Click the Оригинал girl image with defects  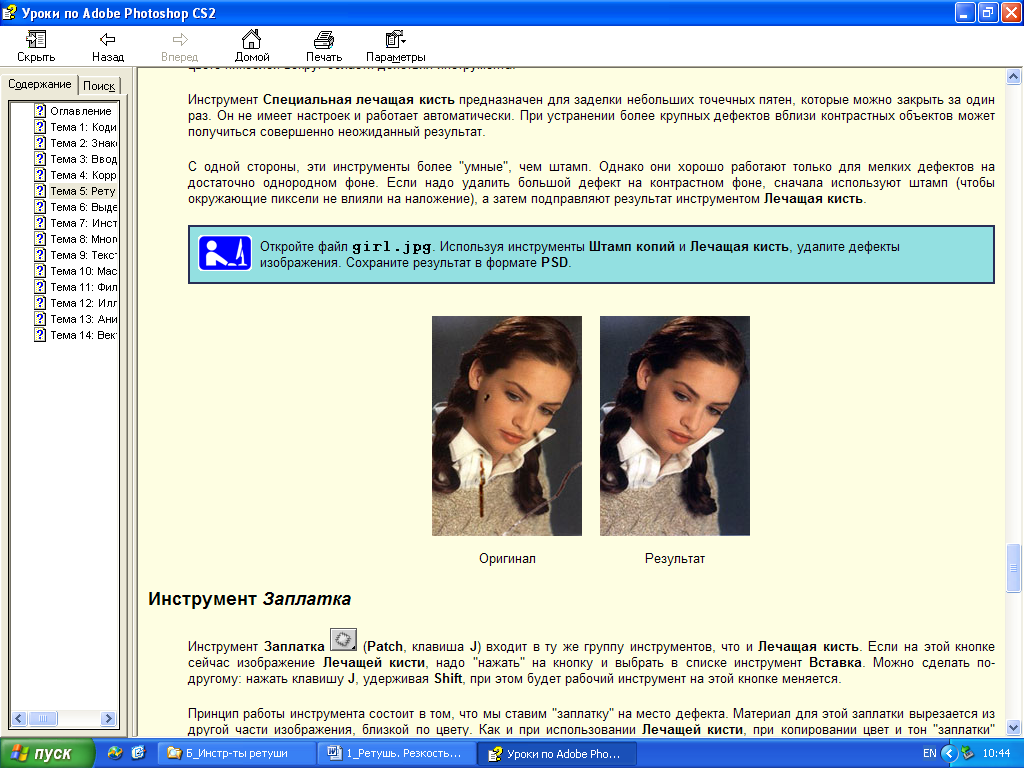pyautogui.click(x=507, y=426)
